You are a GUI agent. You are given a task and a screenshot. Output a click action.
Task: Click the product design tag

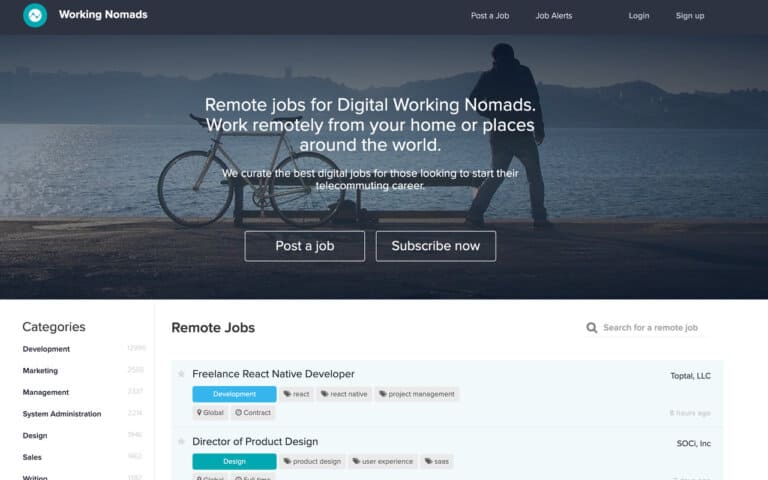pos(312,462)
